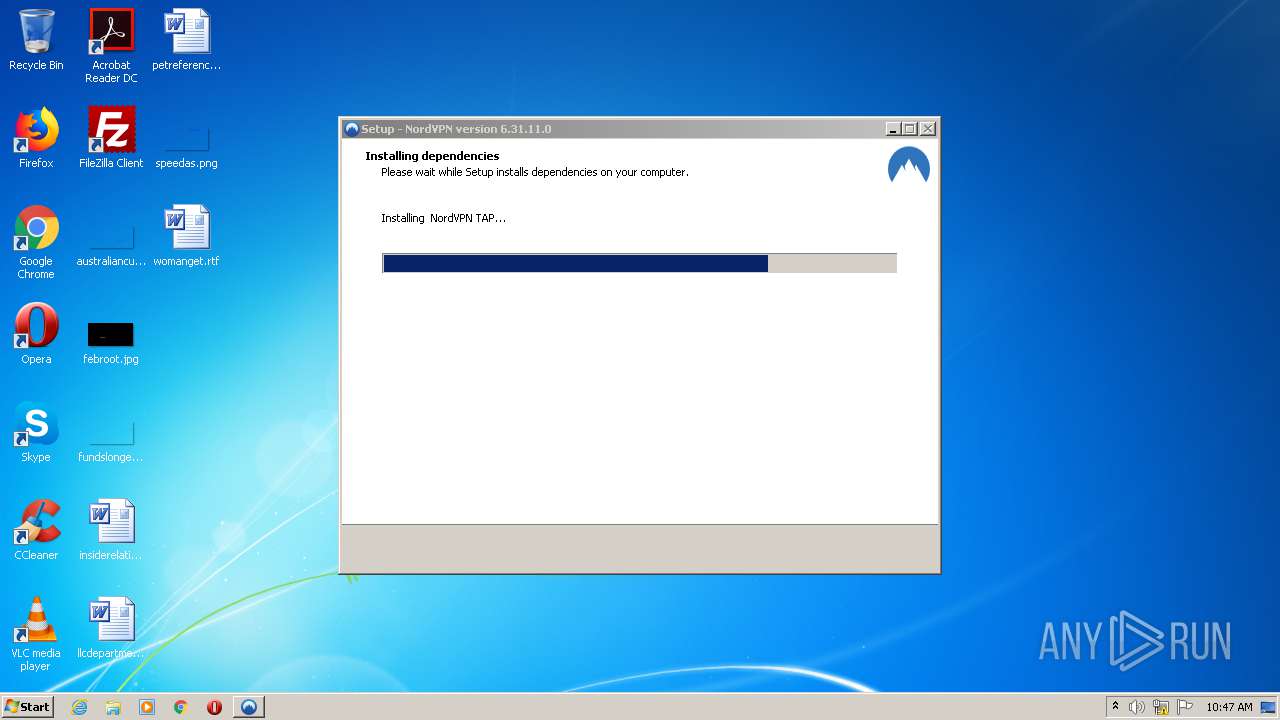Click the "Installing NordVPN TAP..." status text
Image resolution: width=1280 pixels, height=720 pixels.
(x=443, y=218)
